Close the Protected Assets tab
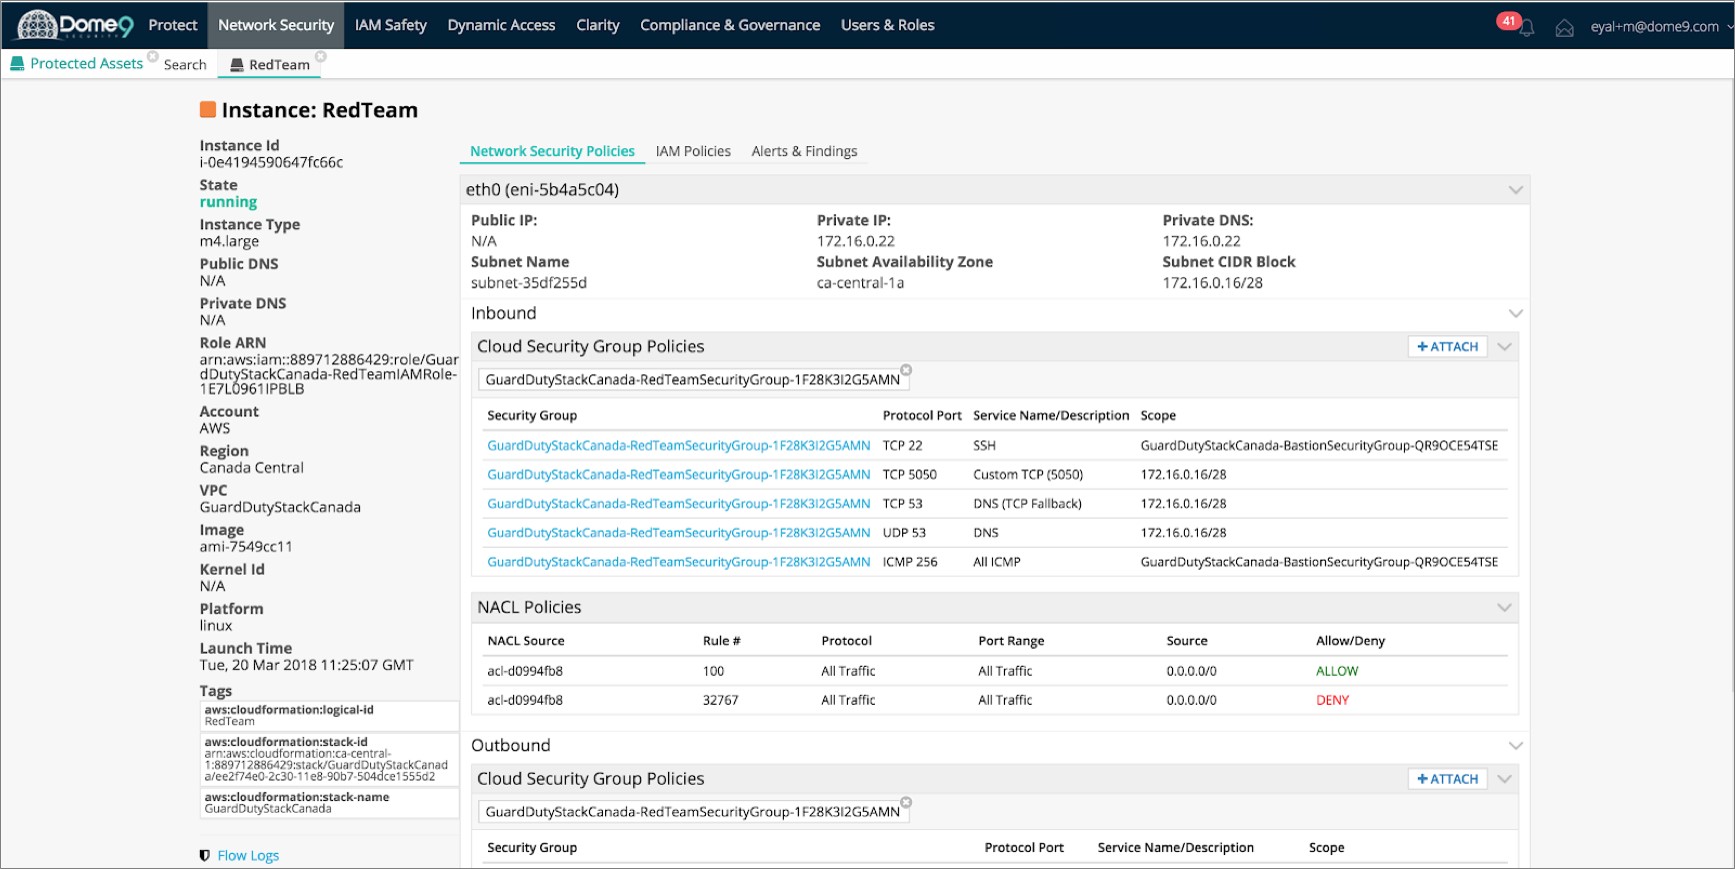Viewport: 1735px width, 869px height. click(153, 57)
